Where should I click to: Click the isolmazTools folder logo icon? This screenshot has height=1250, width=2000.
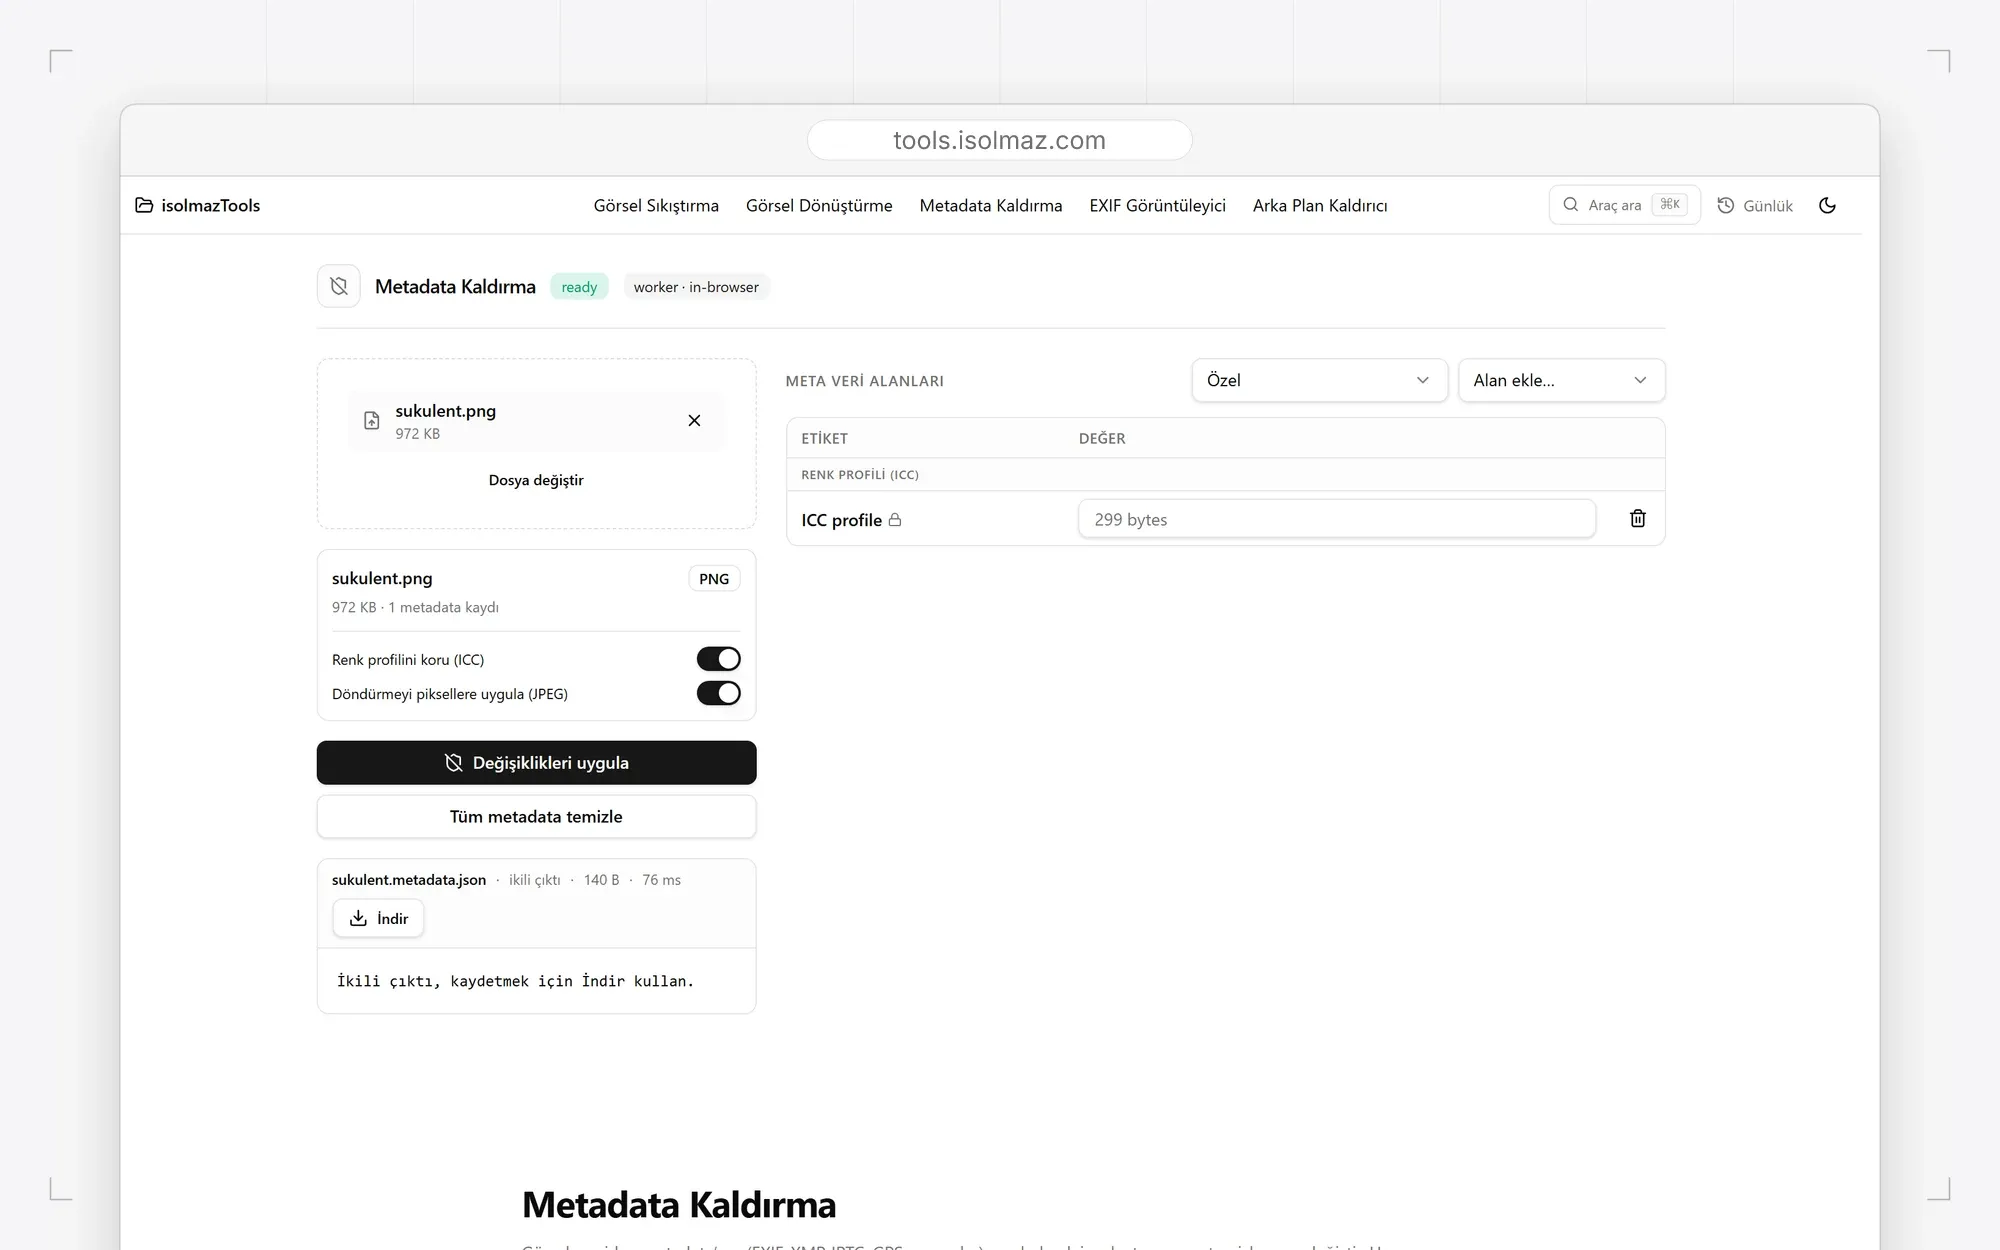144,205
